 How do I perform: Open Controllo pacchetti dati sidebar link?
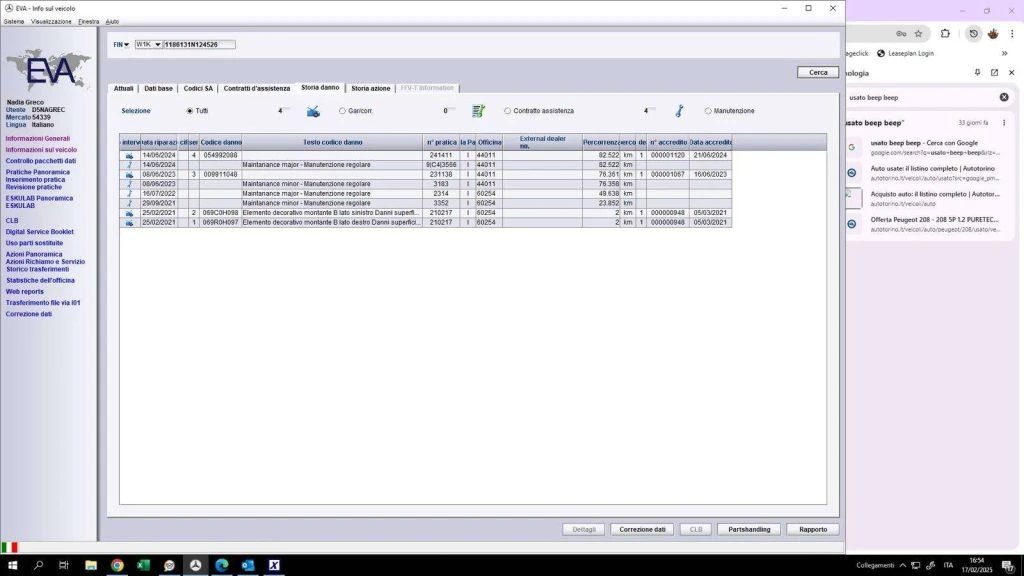click(41, 161)
